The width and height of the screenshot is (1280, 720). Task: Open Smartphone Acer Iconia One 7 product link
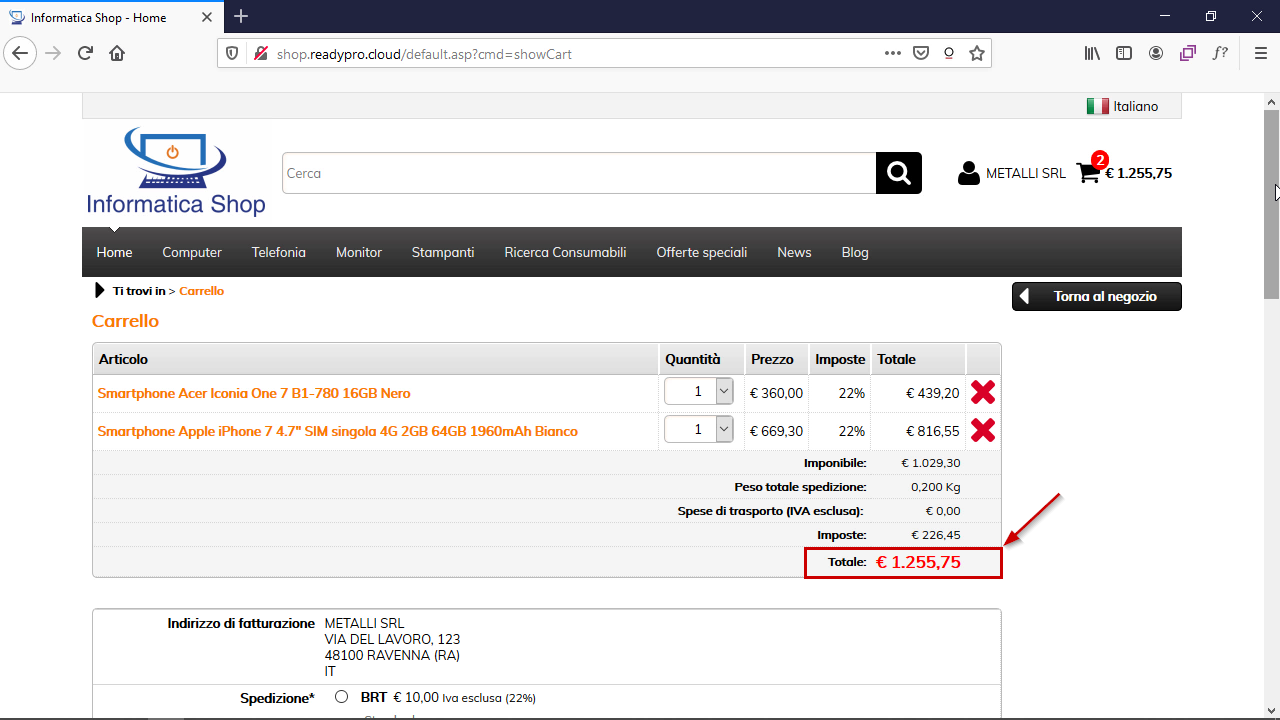(x=254, y=393)
